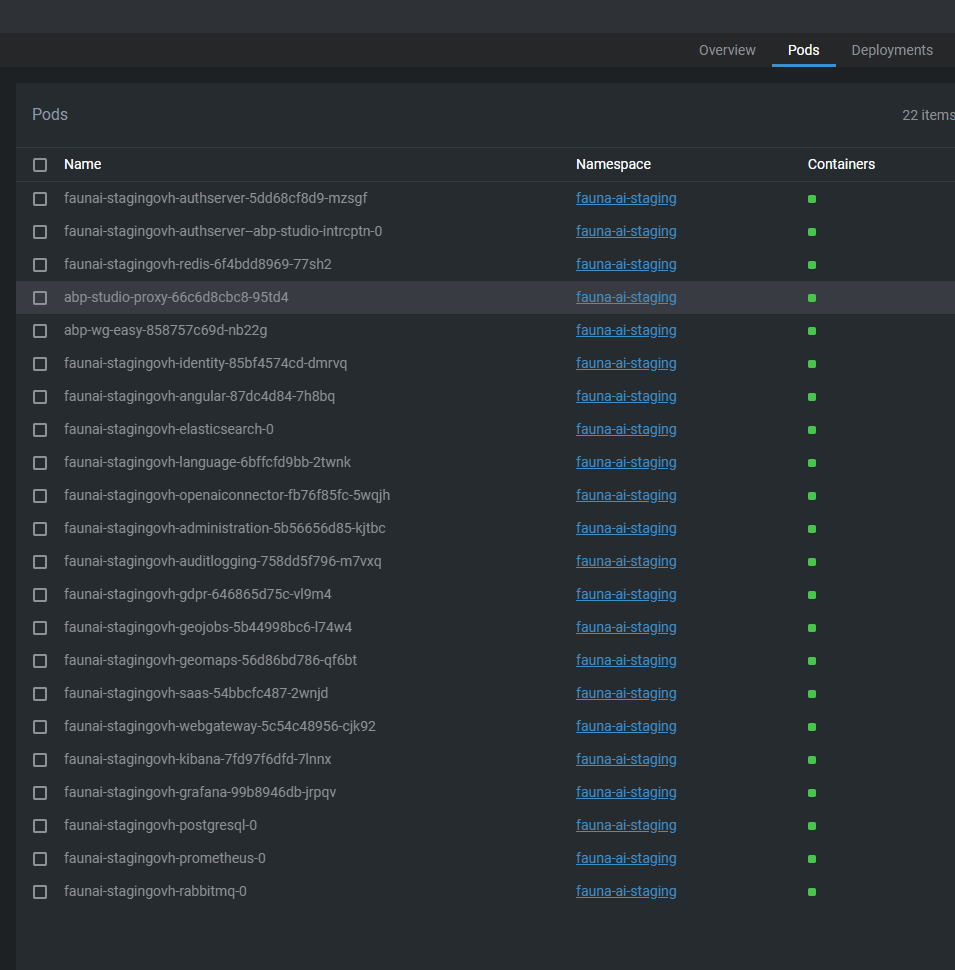The width and height of the screenshot is (955, 970).
Task: Click container status dot for authserver-5dd68cf8d9-mzsgf pod
Action: pos(812,199)
